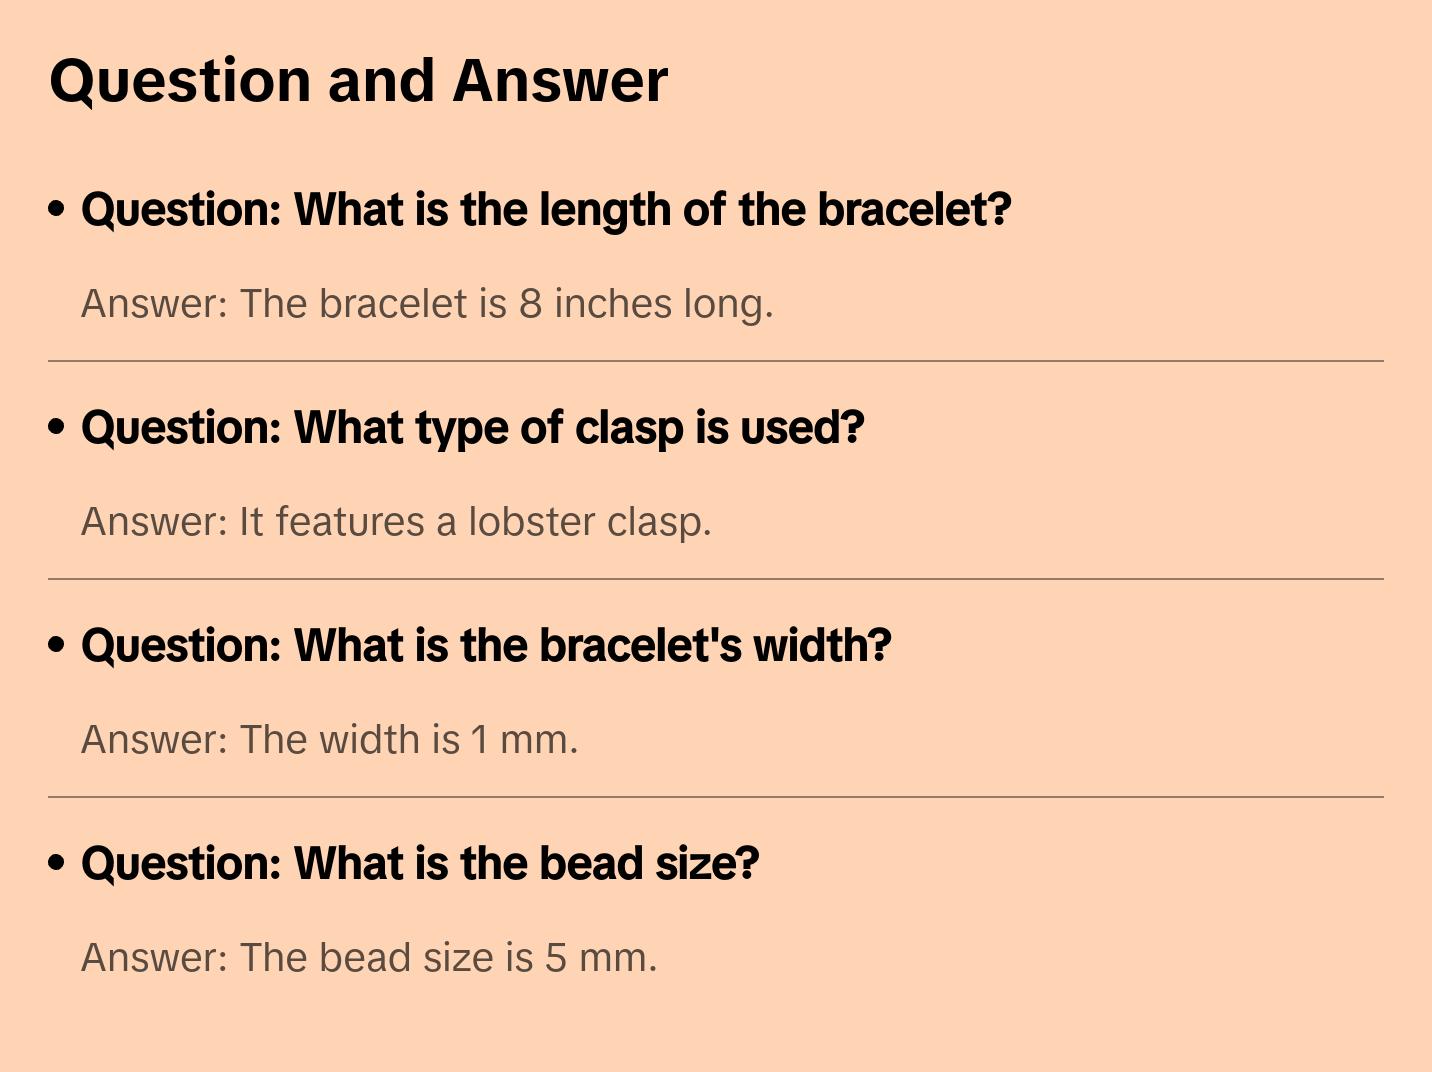This screenshot has height=1072, width=1432.
Task: Select the bead size question
Action: [420, 864]
